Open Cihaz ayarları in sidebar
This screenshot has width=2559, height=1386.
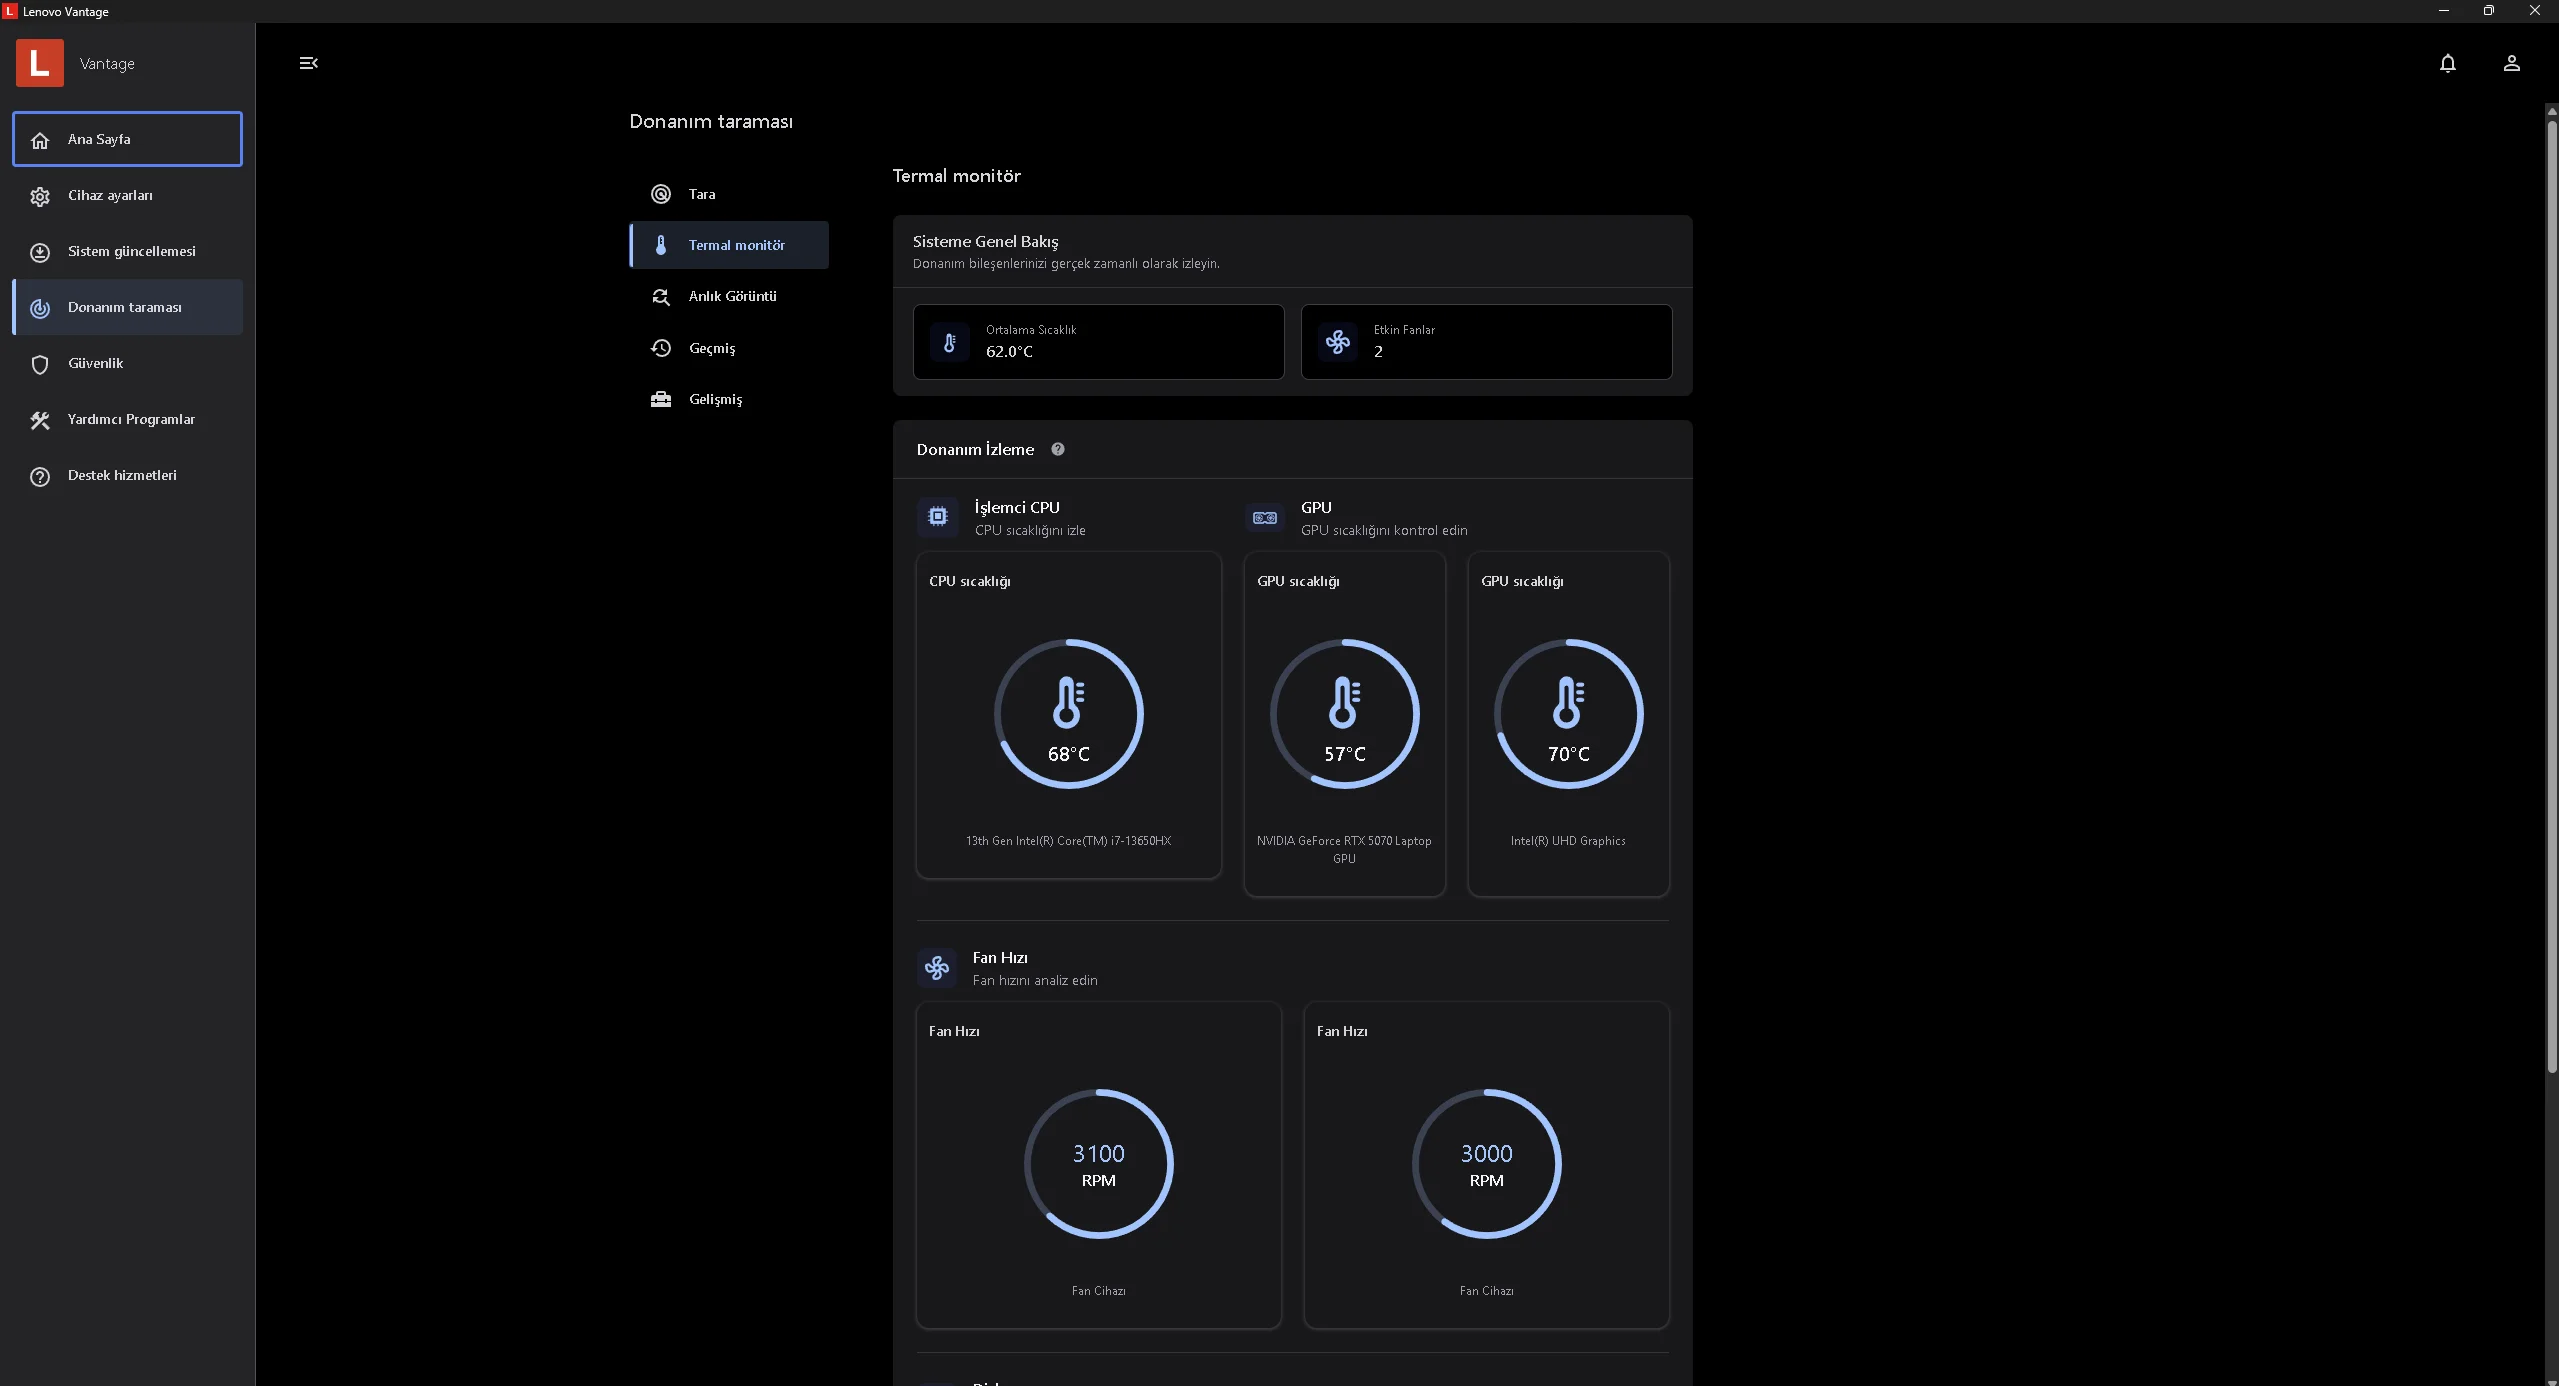click(127, 195)
